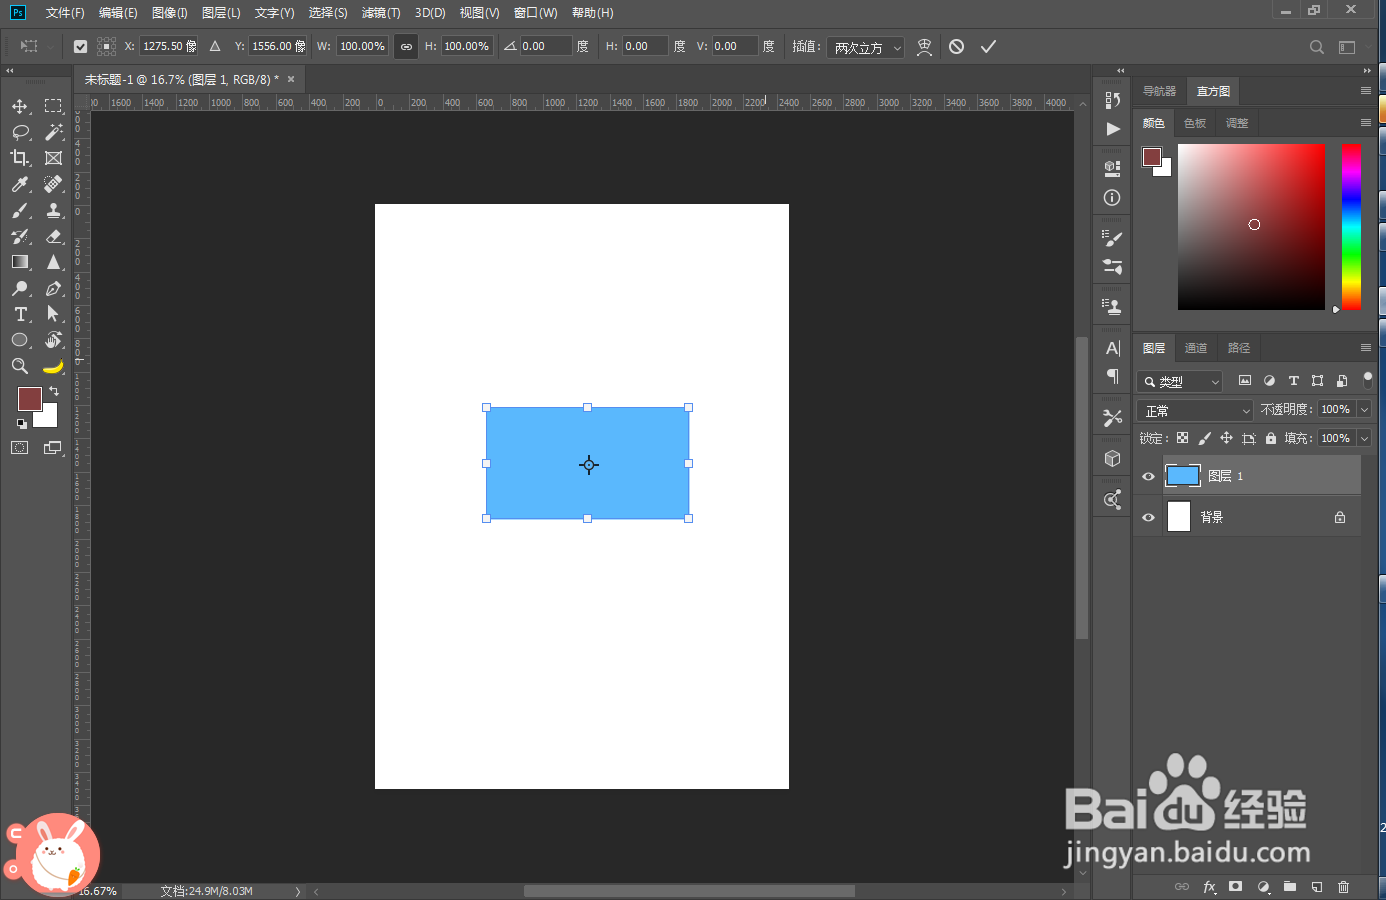Image resolution: width=1386 pixels, height=900 pixels.
Task: Hide 背景 layer visibility
Action: [x=1148, y=518]
